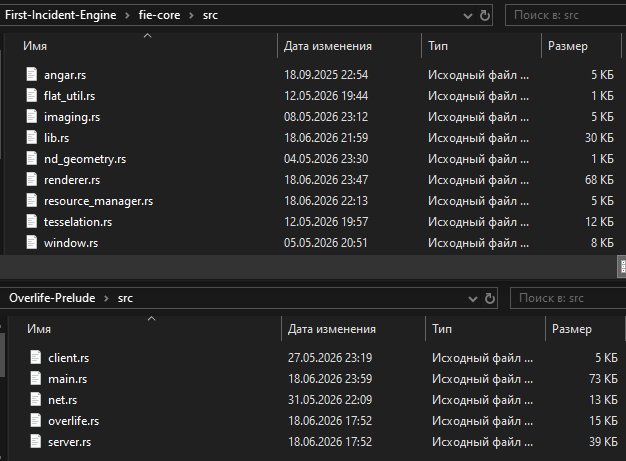Go to First-Incident-Engine breadcrumb folder
Viewport: 626px width, 461px height.
click(x=61, y=15)
